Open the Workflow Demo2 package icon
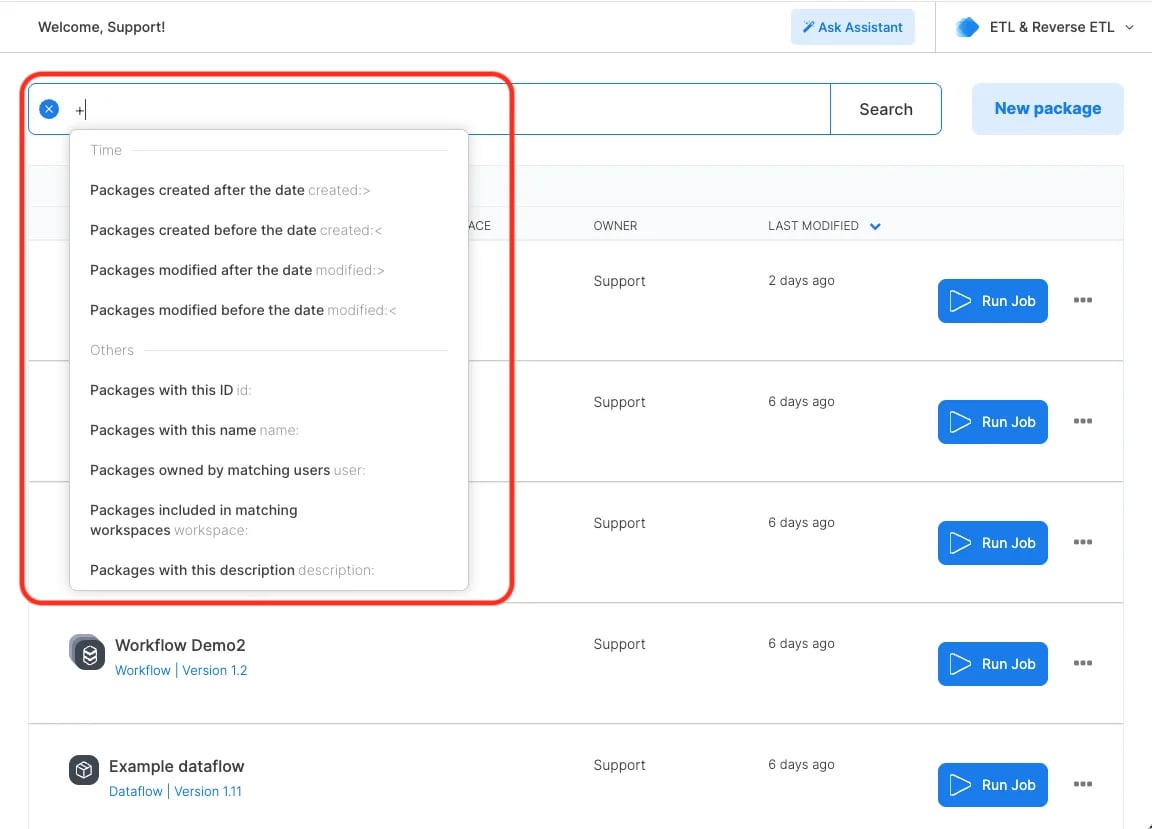Viewport: 1152px width, 829px height. click(87, 652)
